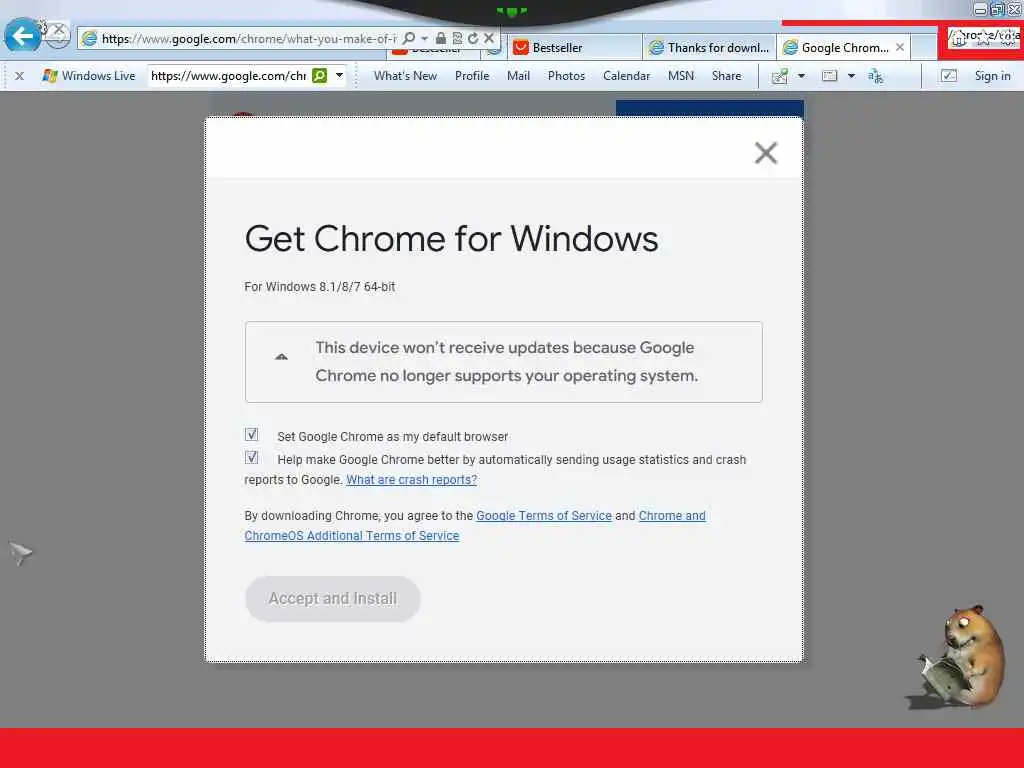Open the address bar autocomplete dropdown arrow
Viewport: 1024px width, 768px height.
point(424,39)
